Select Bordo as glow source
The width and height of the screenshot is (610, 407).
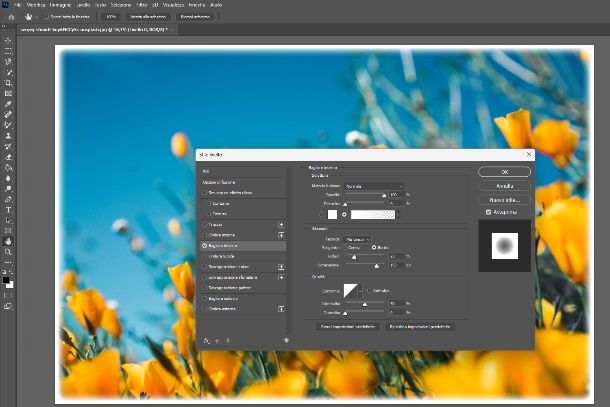click(374, 247)
